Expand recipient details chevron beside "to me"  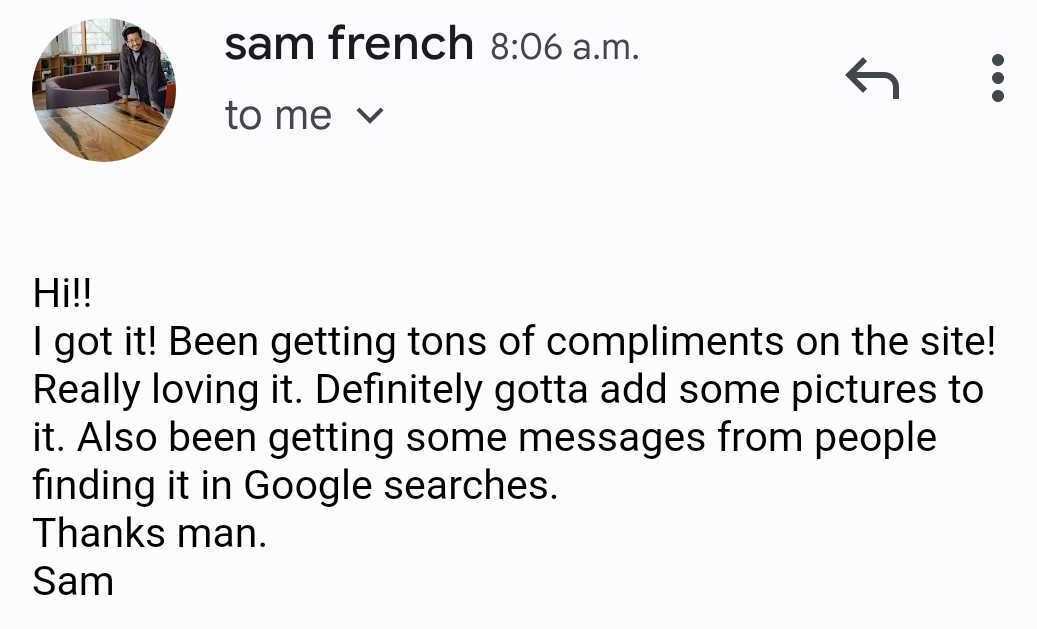point(370,116)
